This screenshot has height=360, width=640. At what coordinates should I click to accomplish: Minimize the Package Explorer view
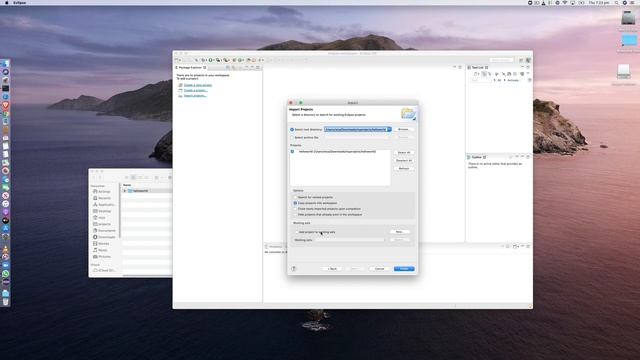[252, 67]
